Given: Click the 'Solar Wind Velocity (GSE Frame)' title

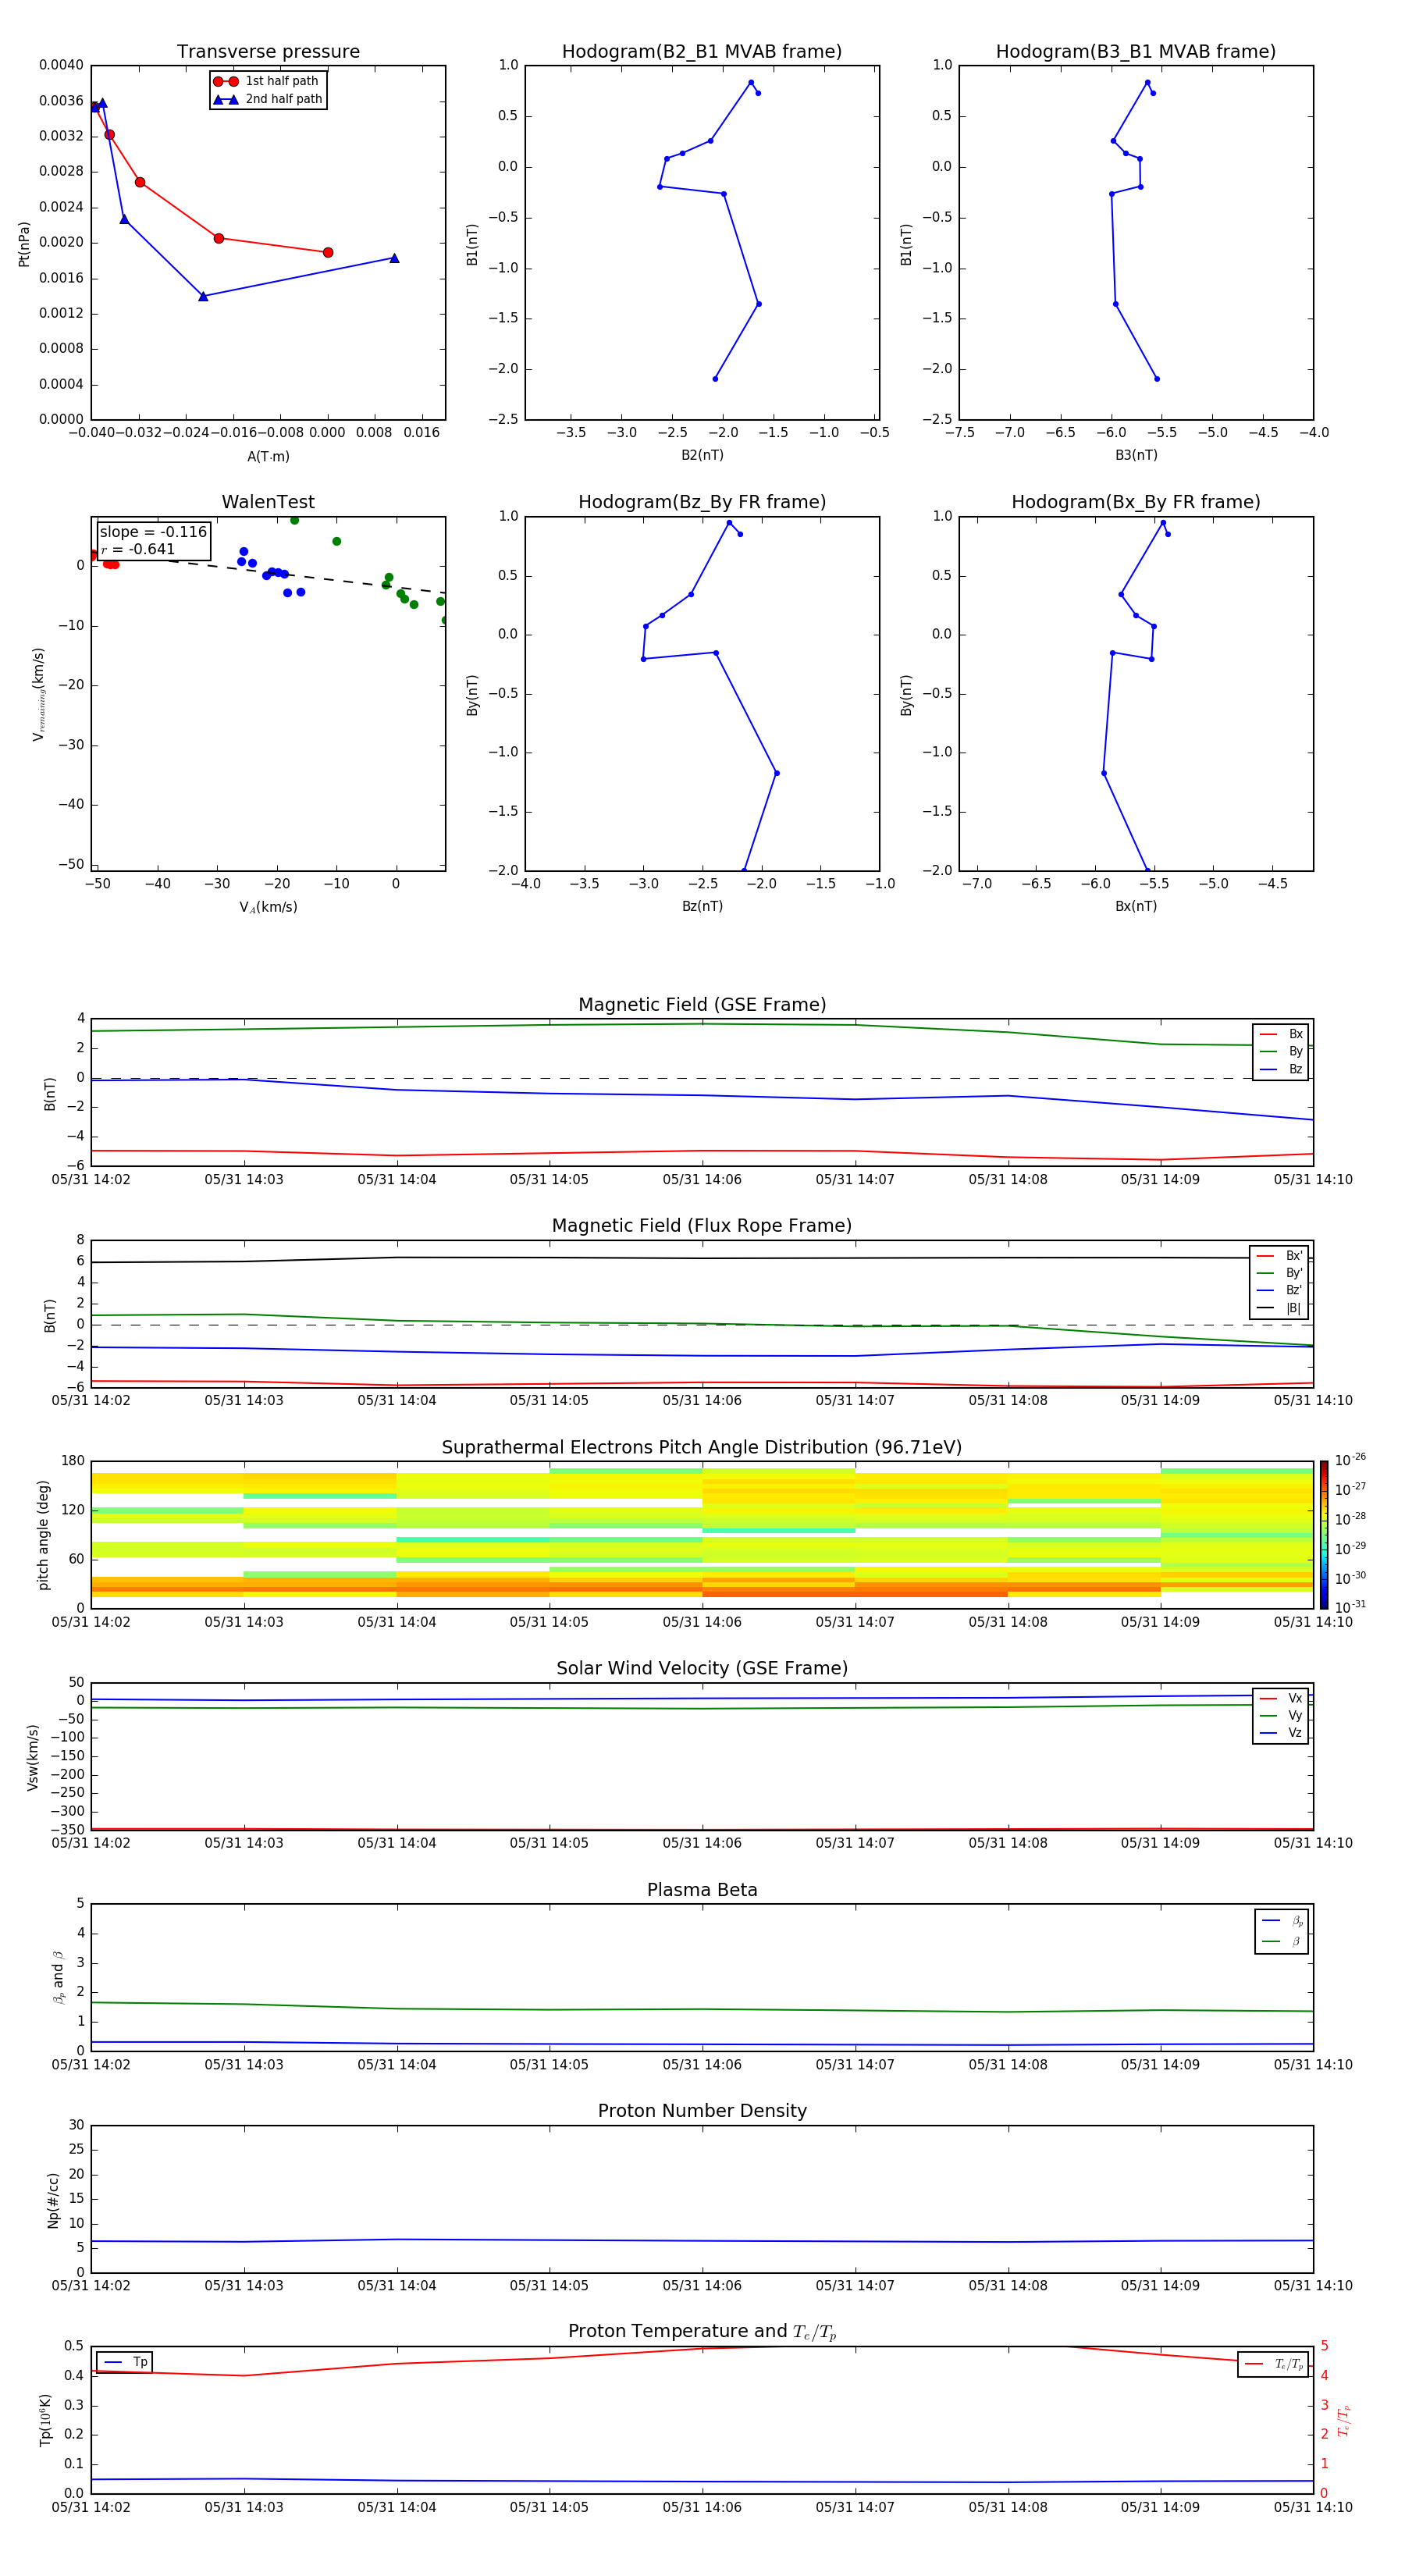Looking at the screenshot, I should (x=702, y=1668).
